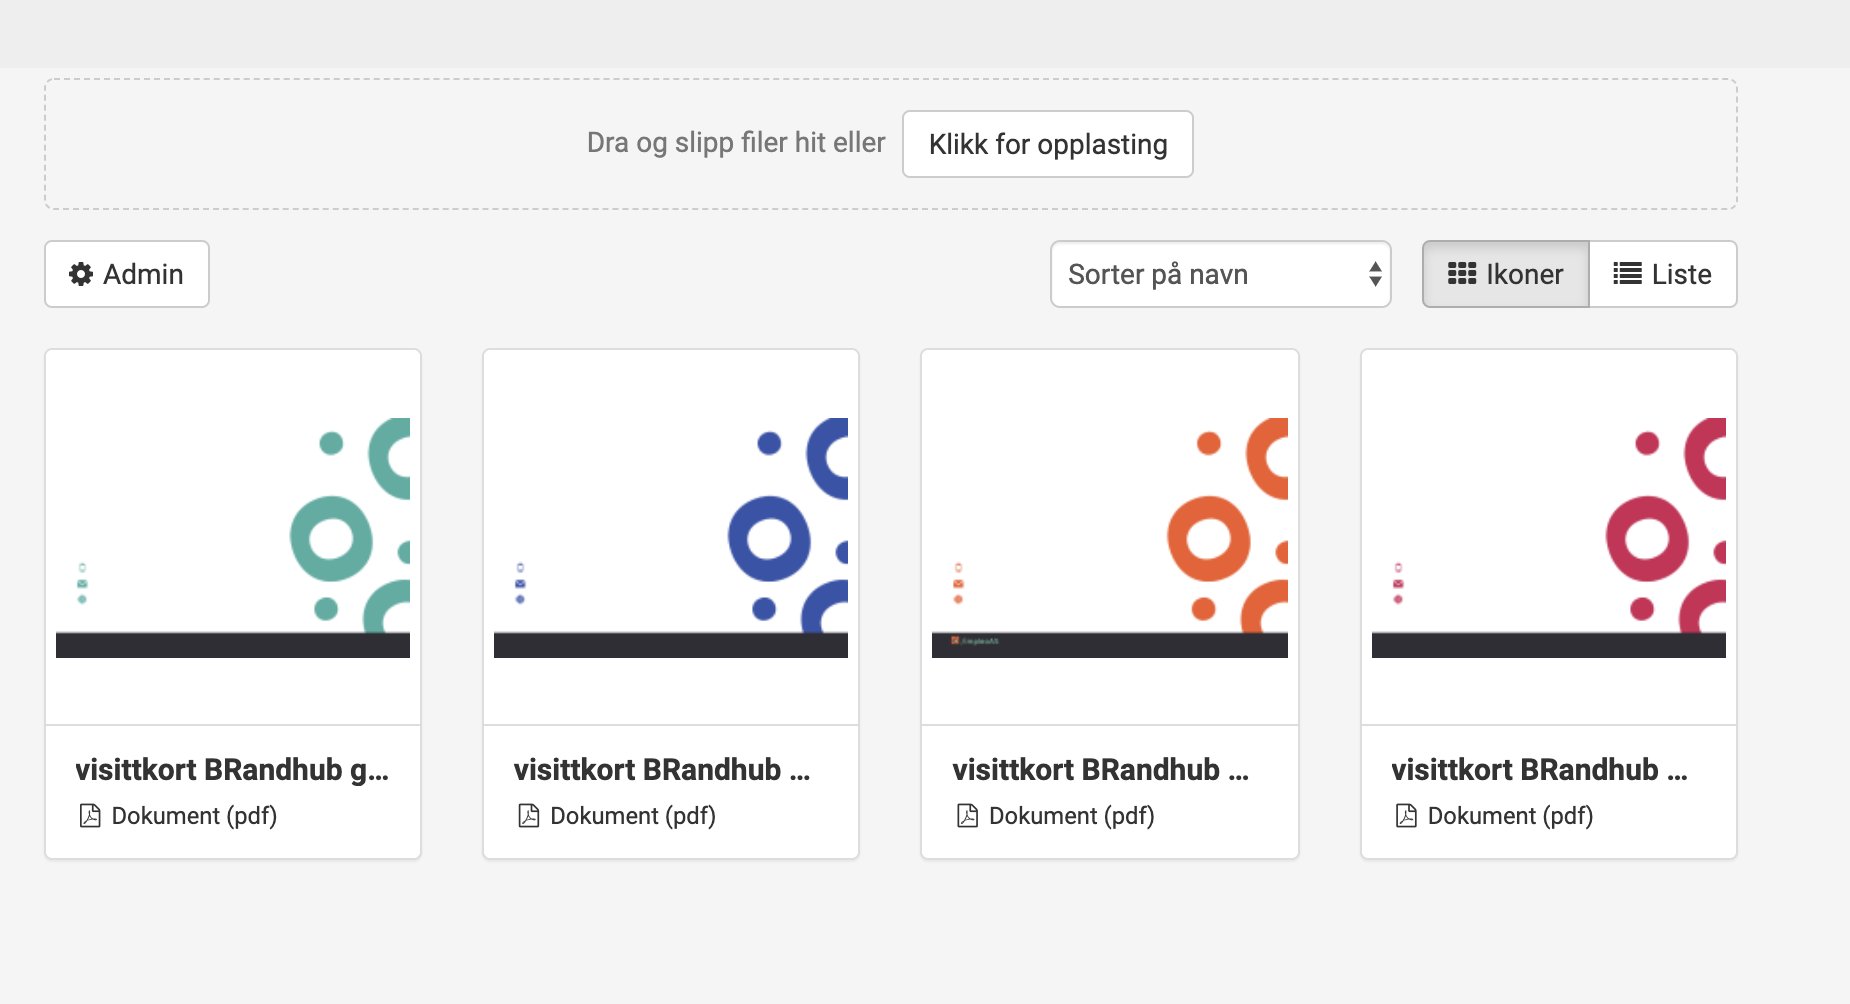Click the Admin gear icon
The height and width of the screenshot is (1004, 1850).
[81, 274]
